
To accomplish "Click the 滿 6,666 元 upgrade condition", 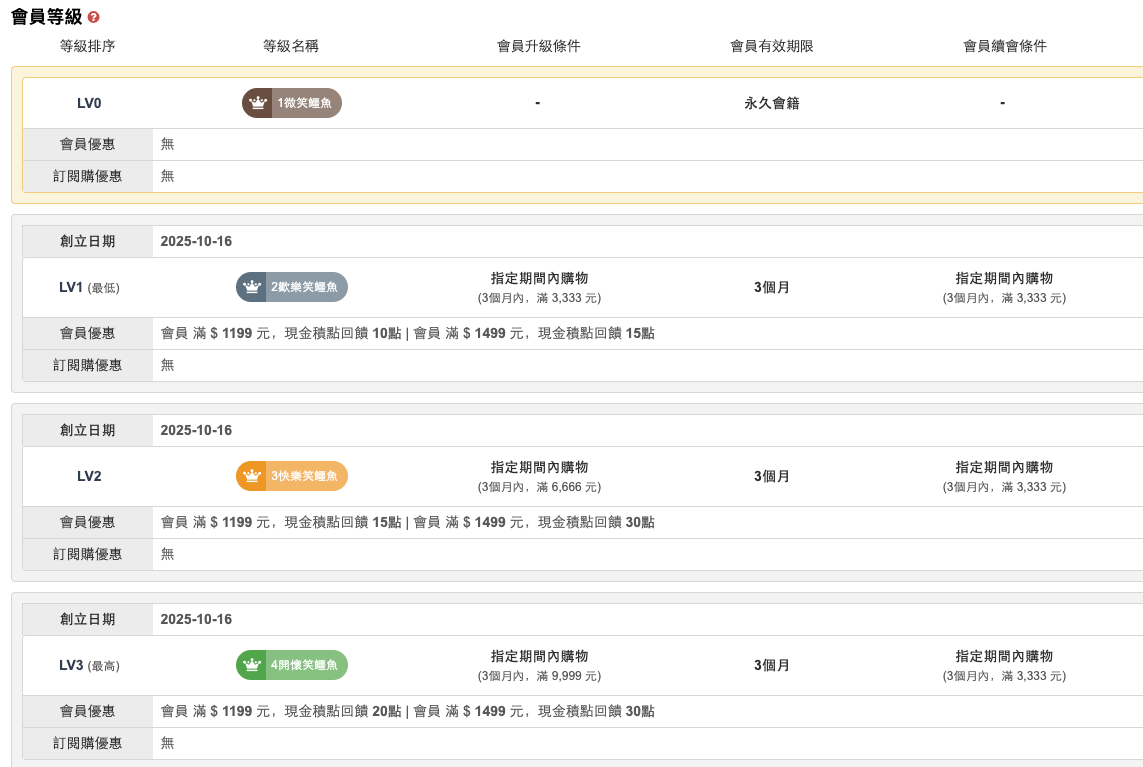I will [x=539, y=487].
